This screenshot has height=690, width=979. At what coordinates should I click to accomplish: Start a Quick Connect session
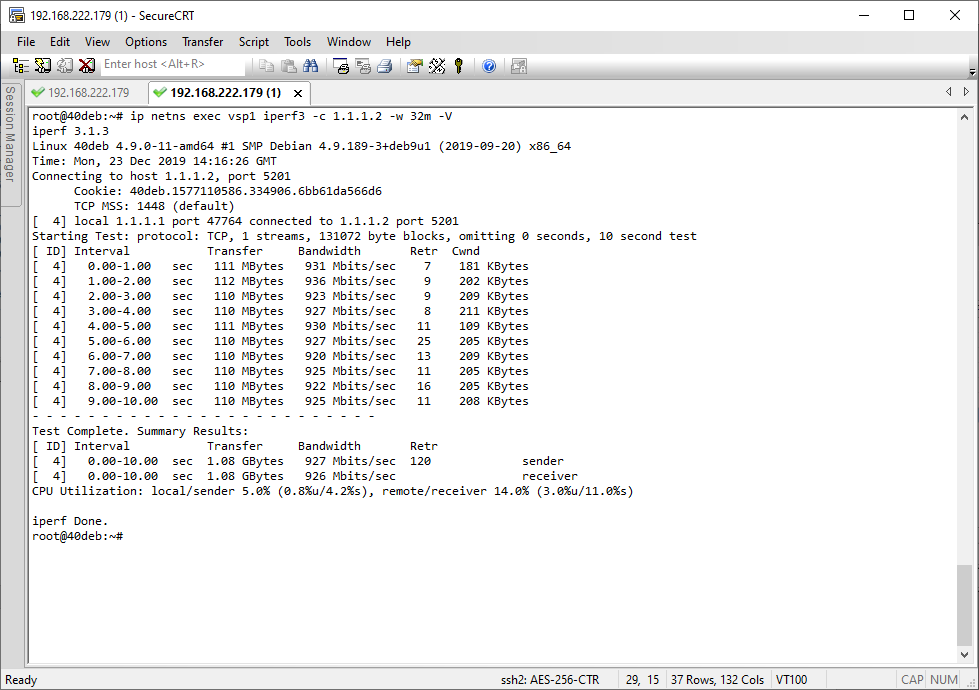tap(43, 65)
